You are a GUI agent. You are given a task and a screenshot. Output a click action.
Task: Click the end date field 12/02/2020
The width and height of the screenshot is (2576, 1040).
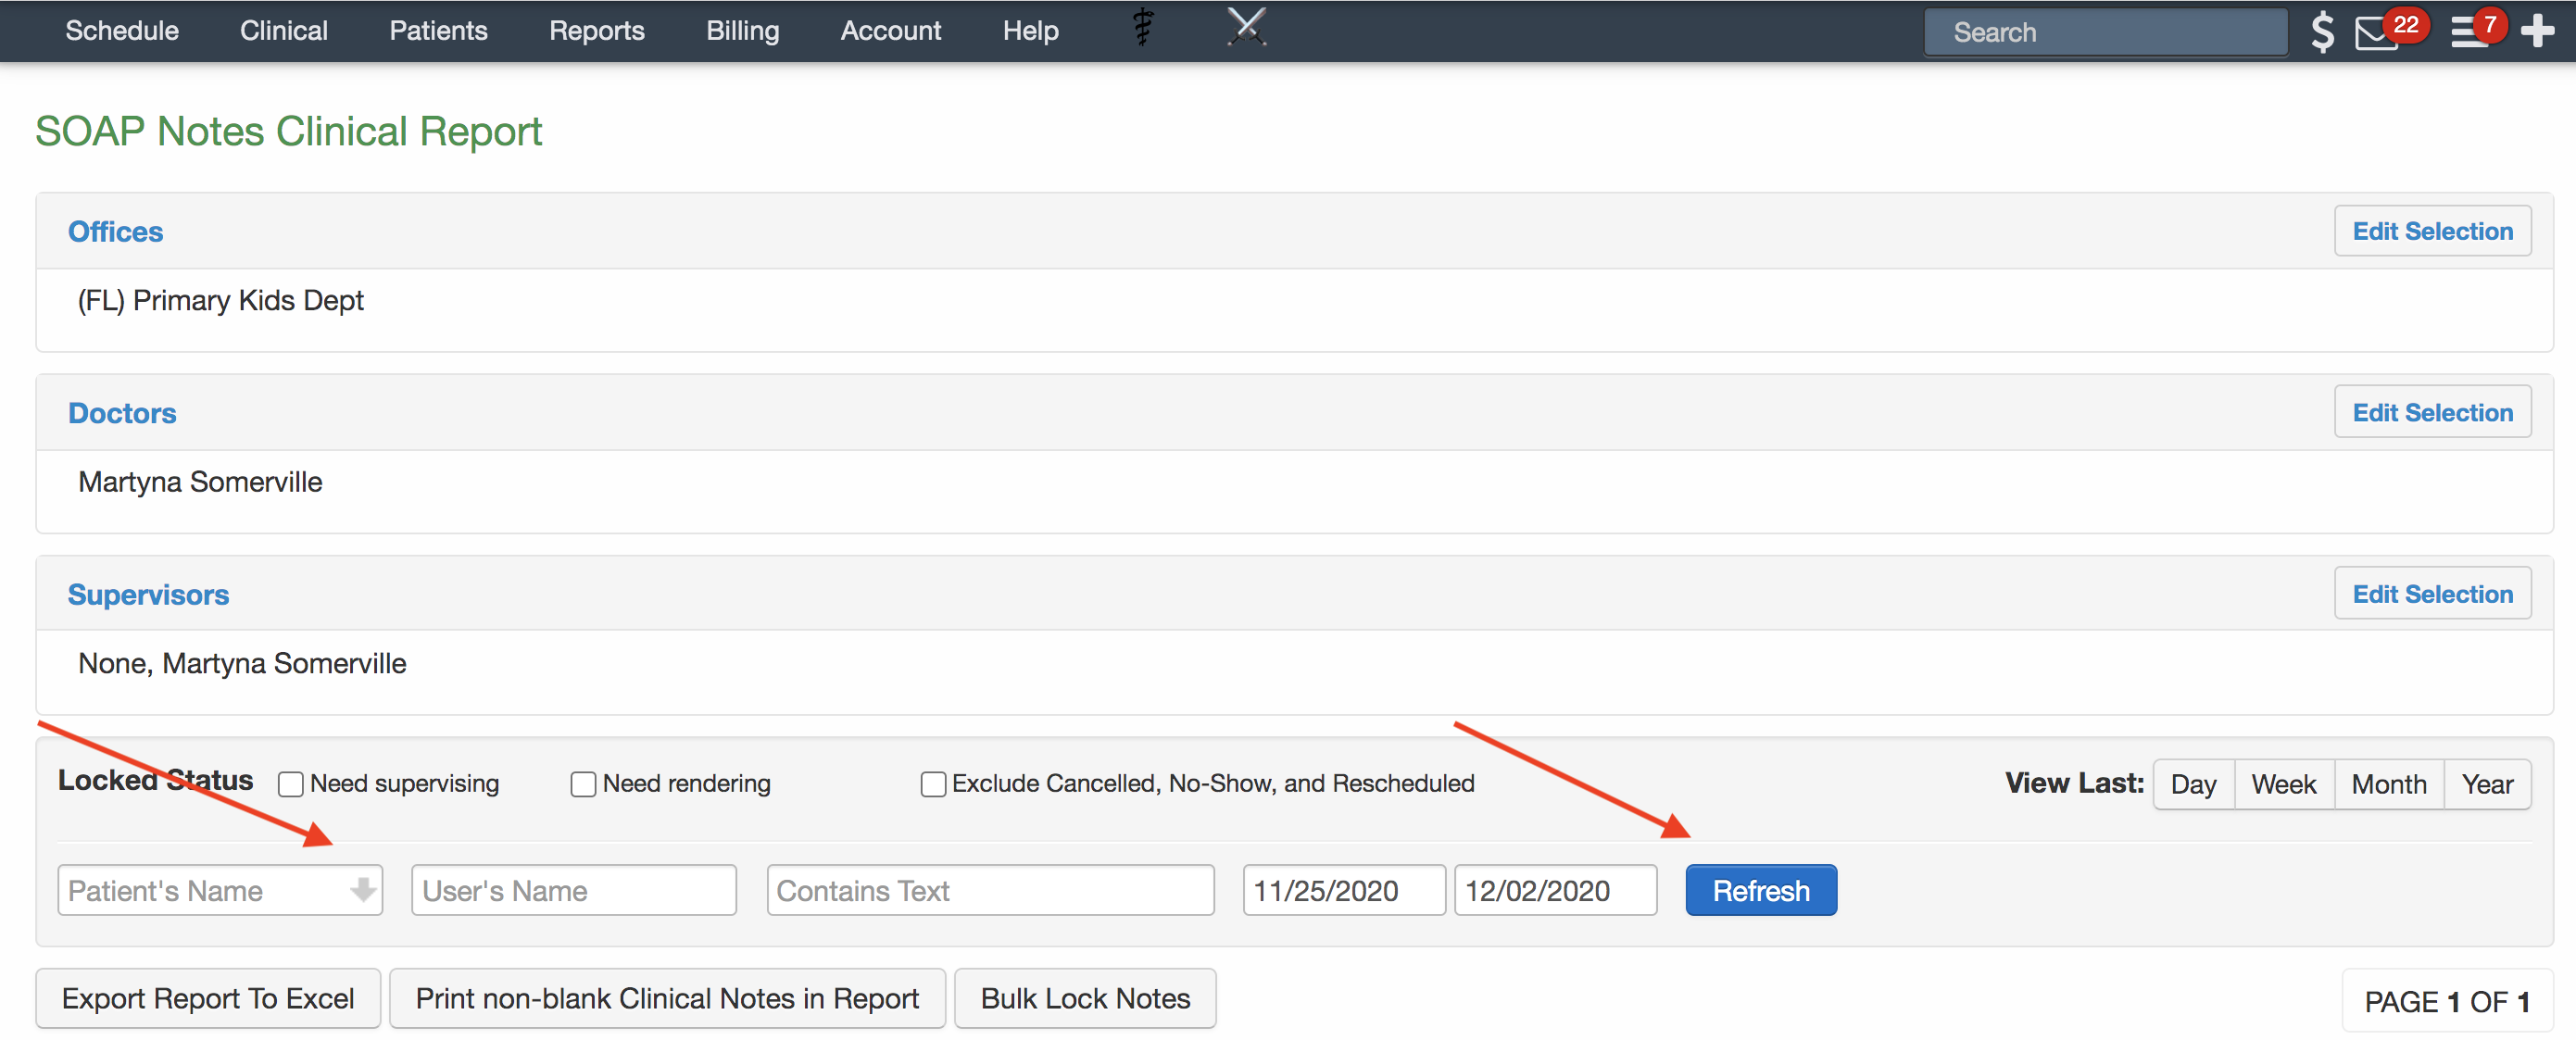1555,890
